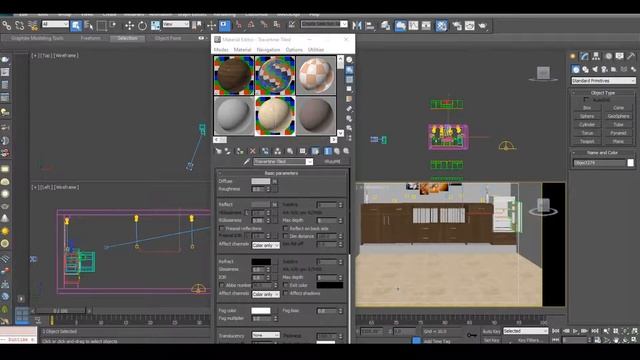640x360 pixels.
Task: Open Refract Affect channels dropdown
Action: coord(266,294)
